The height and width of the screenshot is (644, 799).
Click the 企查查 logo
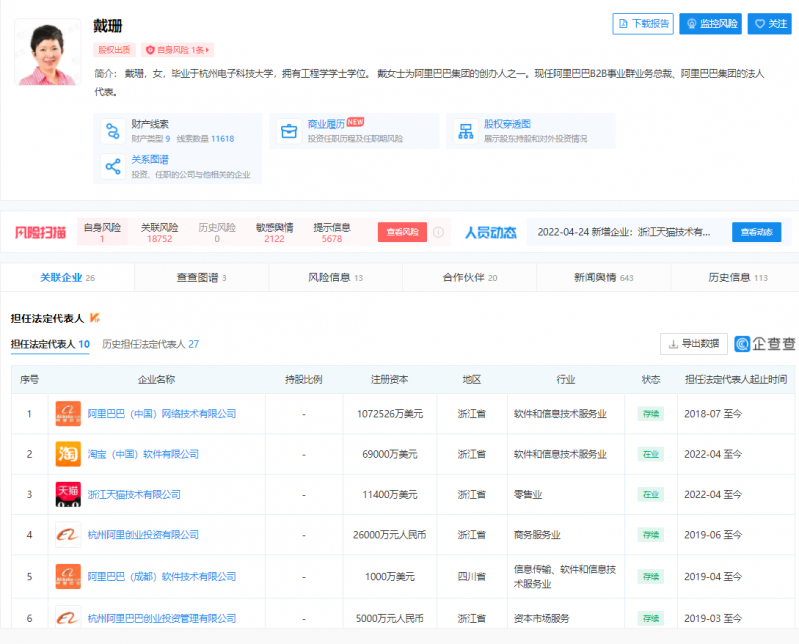[x=764, y=344]
